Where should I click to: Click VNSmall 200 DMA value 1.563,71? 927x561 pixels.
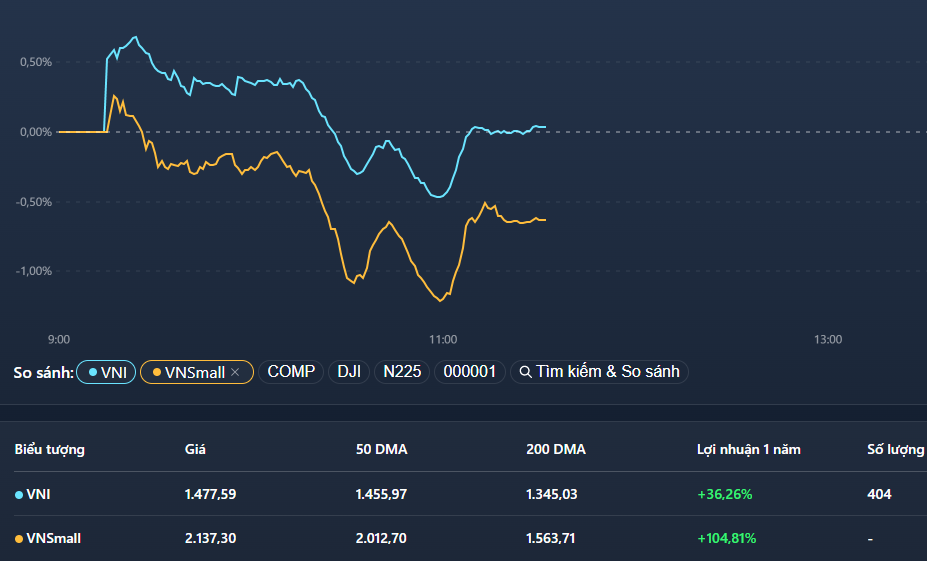[x=550, y=539]
